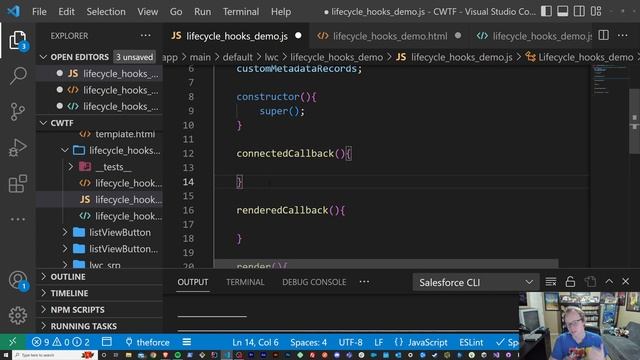
Task: Open the output log in editor
Action: click(x=590, y=282)
